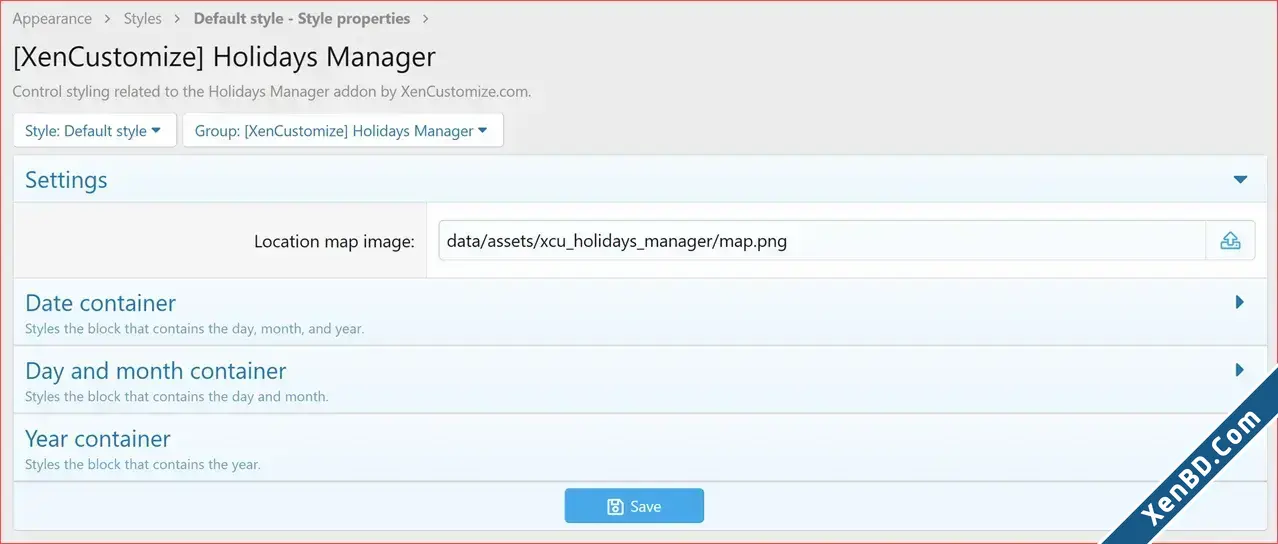Click the Holidays Manager addon description text

[272, 91]
